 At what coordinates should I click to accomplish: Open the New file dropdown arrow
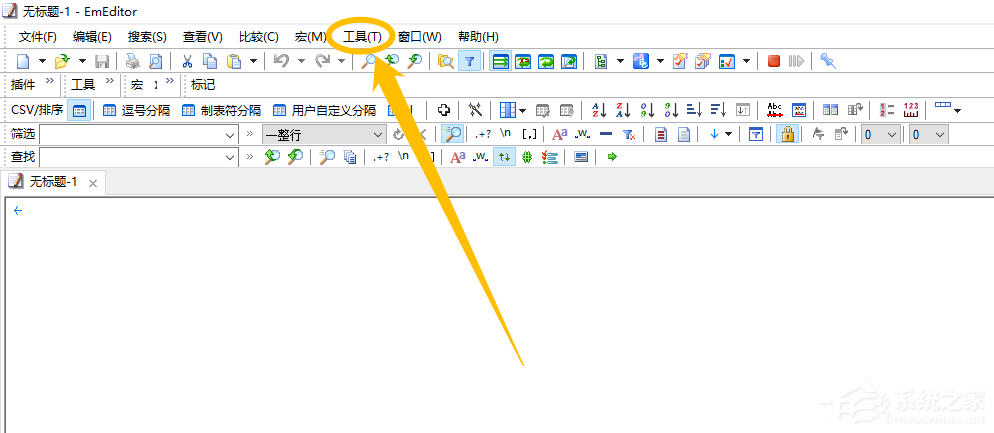click(x=42, y=61)
